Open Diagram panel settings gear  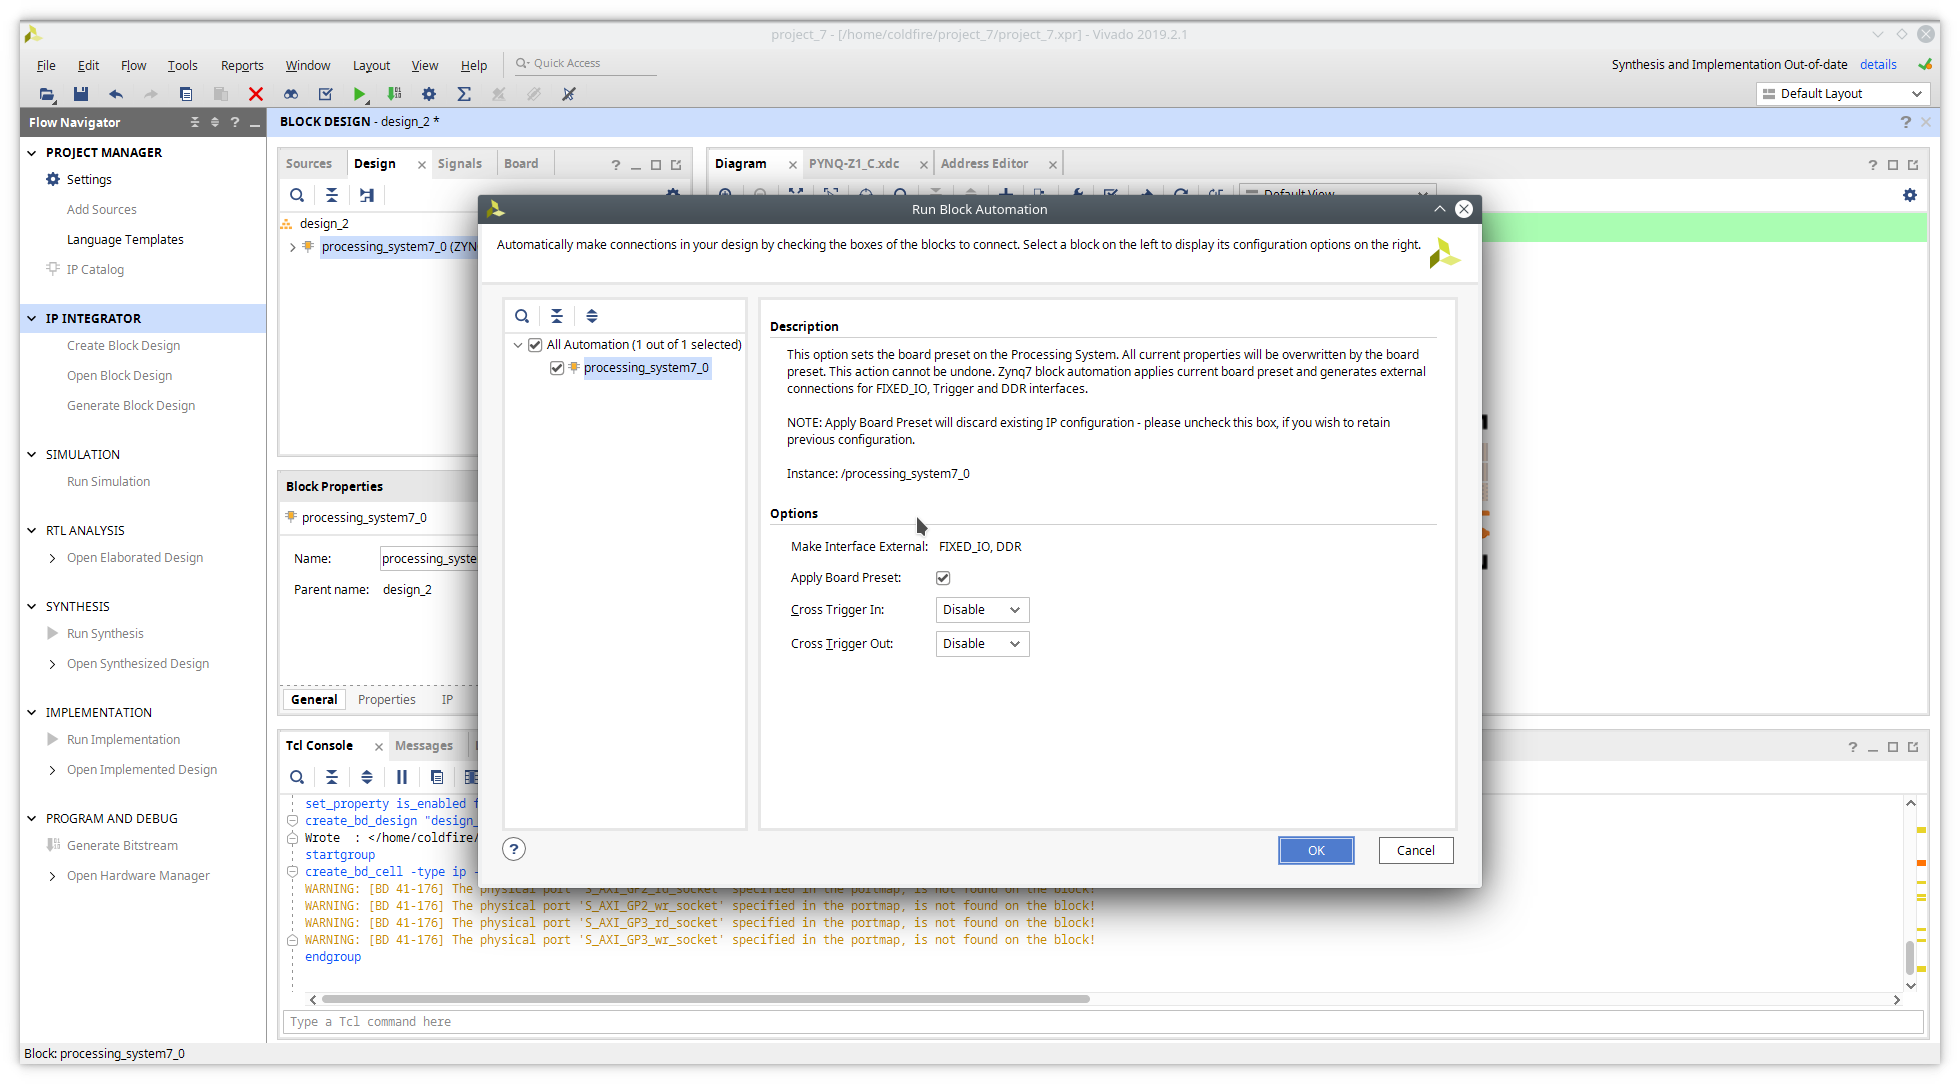(1910, 195)
